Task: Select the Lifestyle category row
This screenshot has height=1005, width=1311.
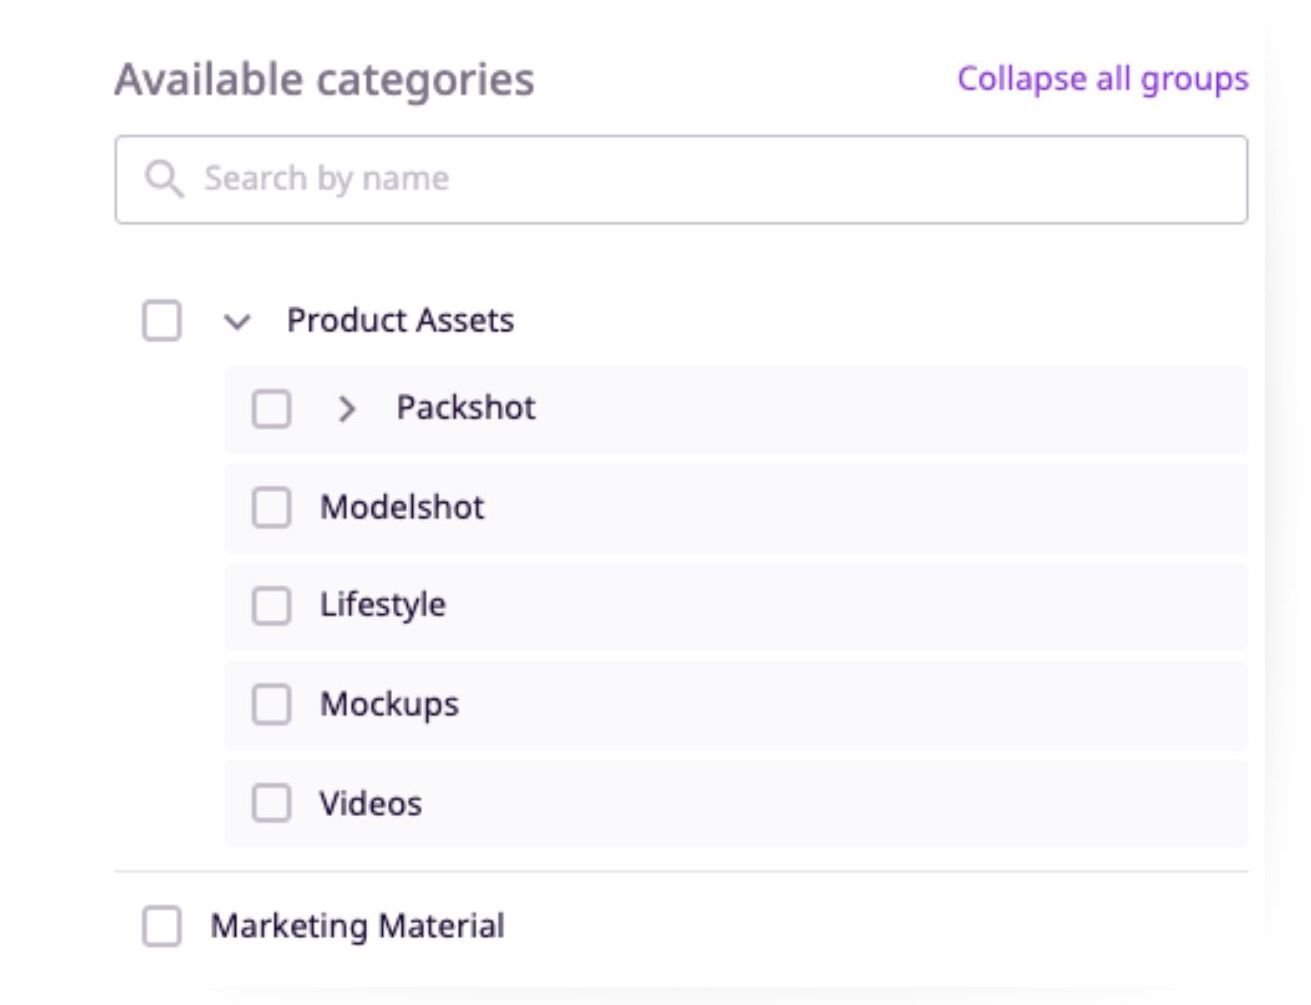Action: point(383,604)
